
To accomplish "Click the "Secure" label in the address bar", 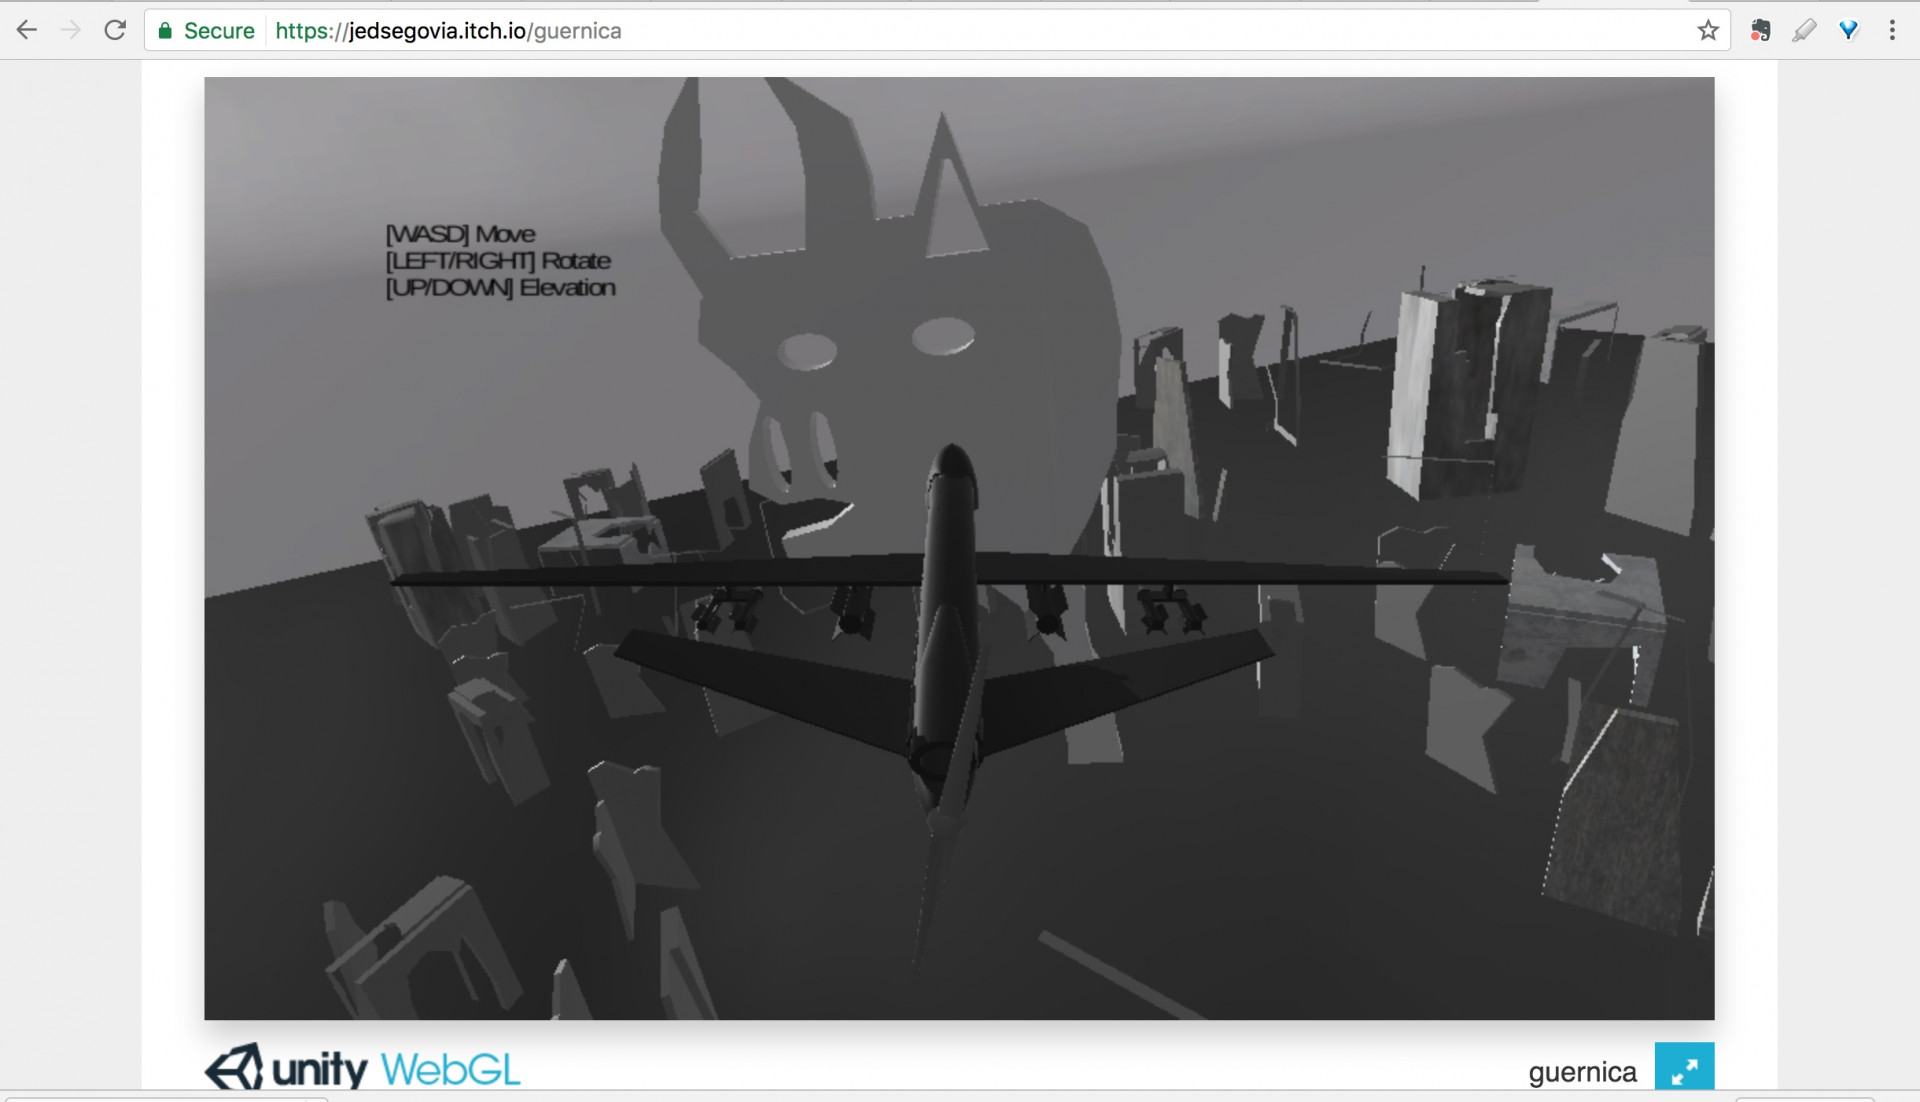I will tap(219, 31).
